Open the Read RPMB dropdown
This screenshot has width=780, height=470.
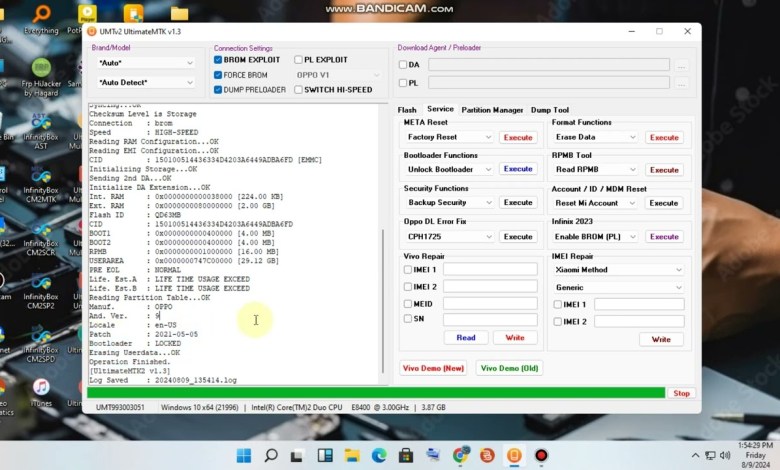(595, 170)
